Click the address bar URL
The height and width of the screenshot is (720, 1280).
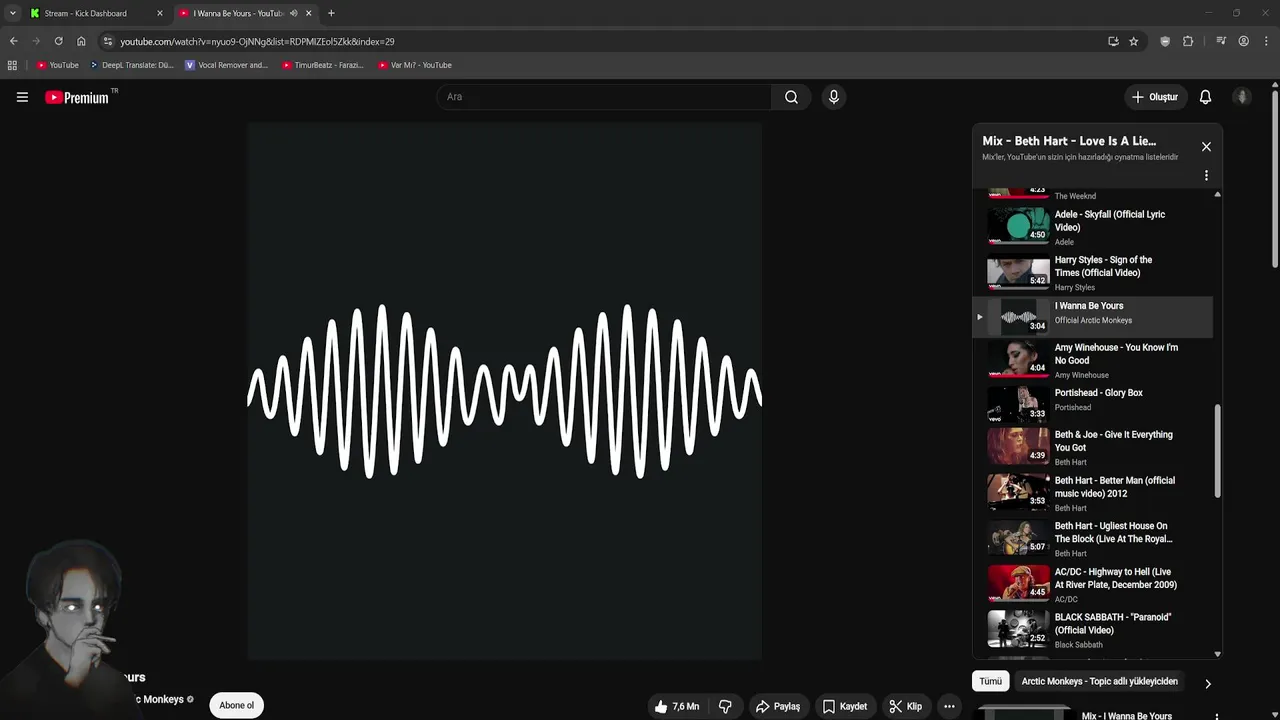tap(257, 42)
